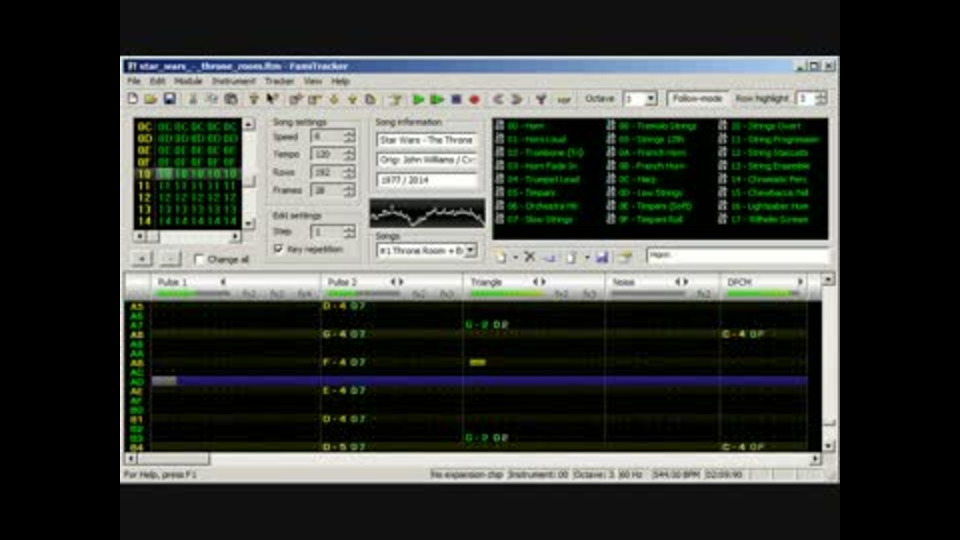Click the pattern editor horizontal scrollbar

(473, 459)
